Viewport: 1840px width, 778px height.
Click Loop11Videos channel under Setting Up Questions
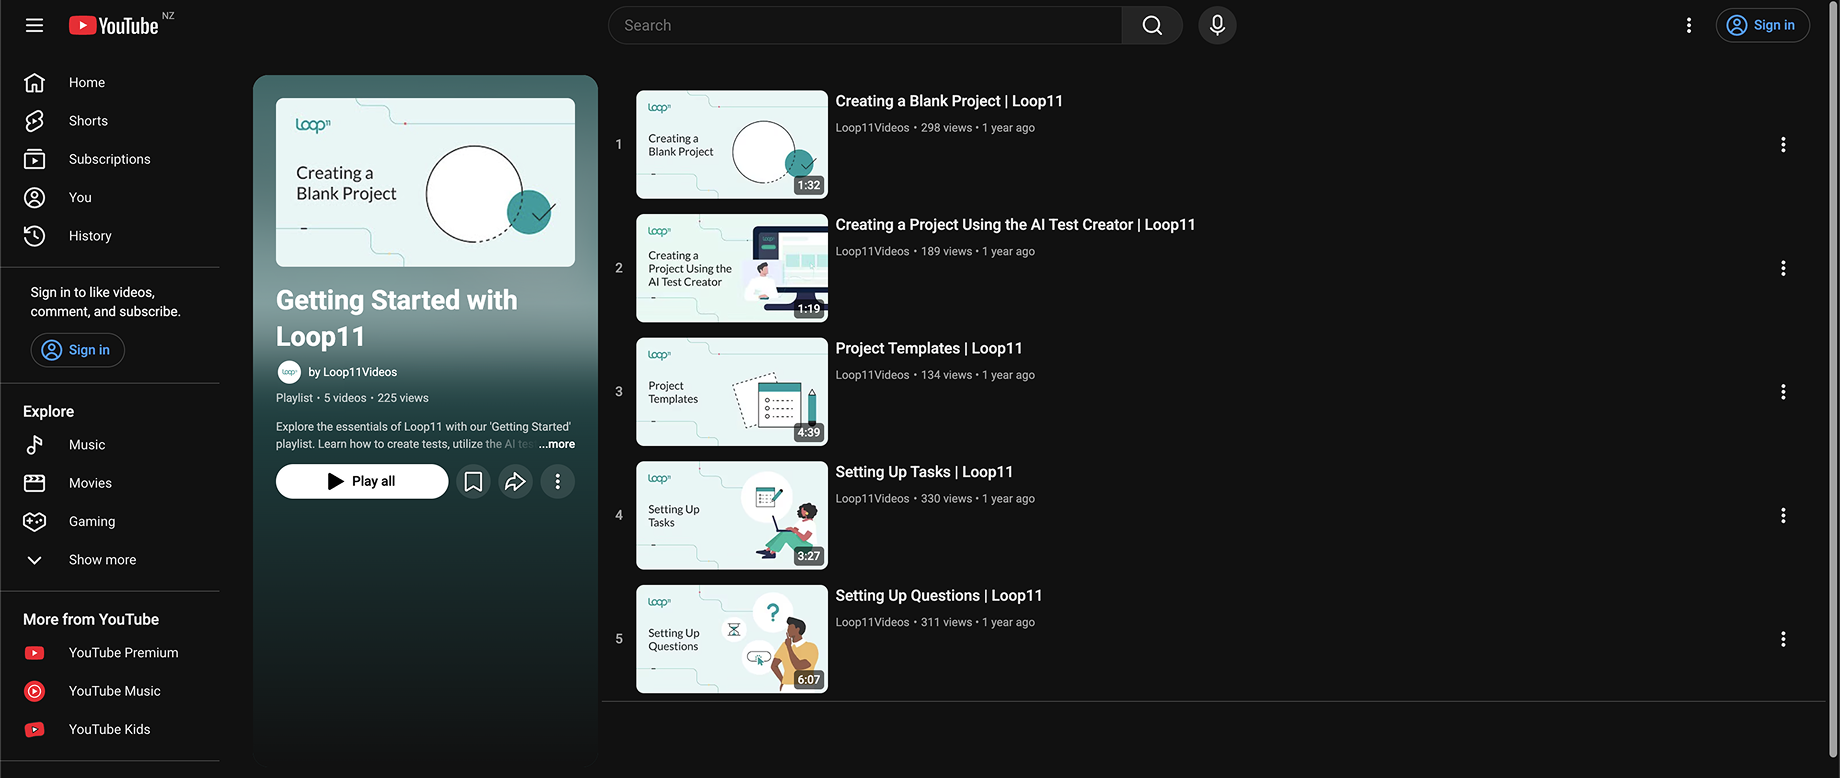pos(872,622)
